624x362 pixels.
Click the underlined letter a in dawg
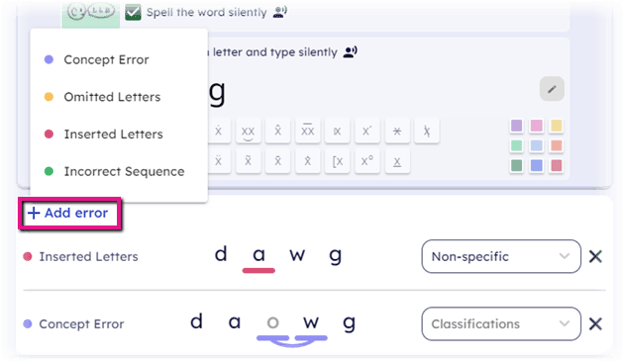259,255
